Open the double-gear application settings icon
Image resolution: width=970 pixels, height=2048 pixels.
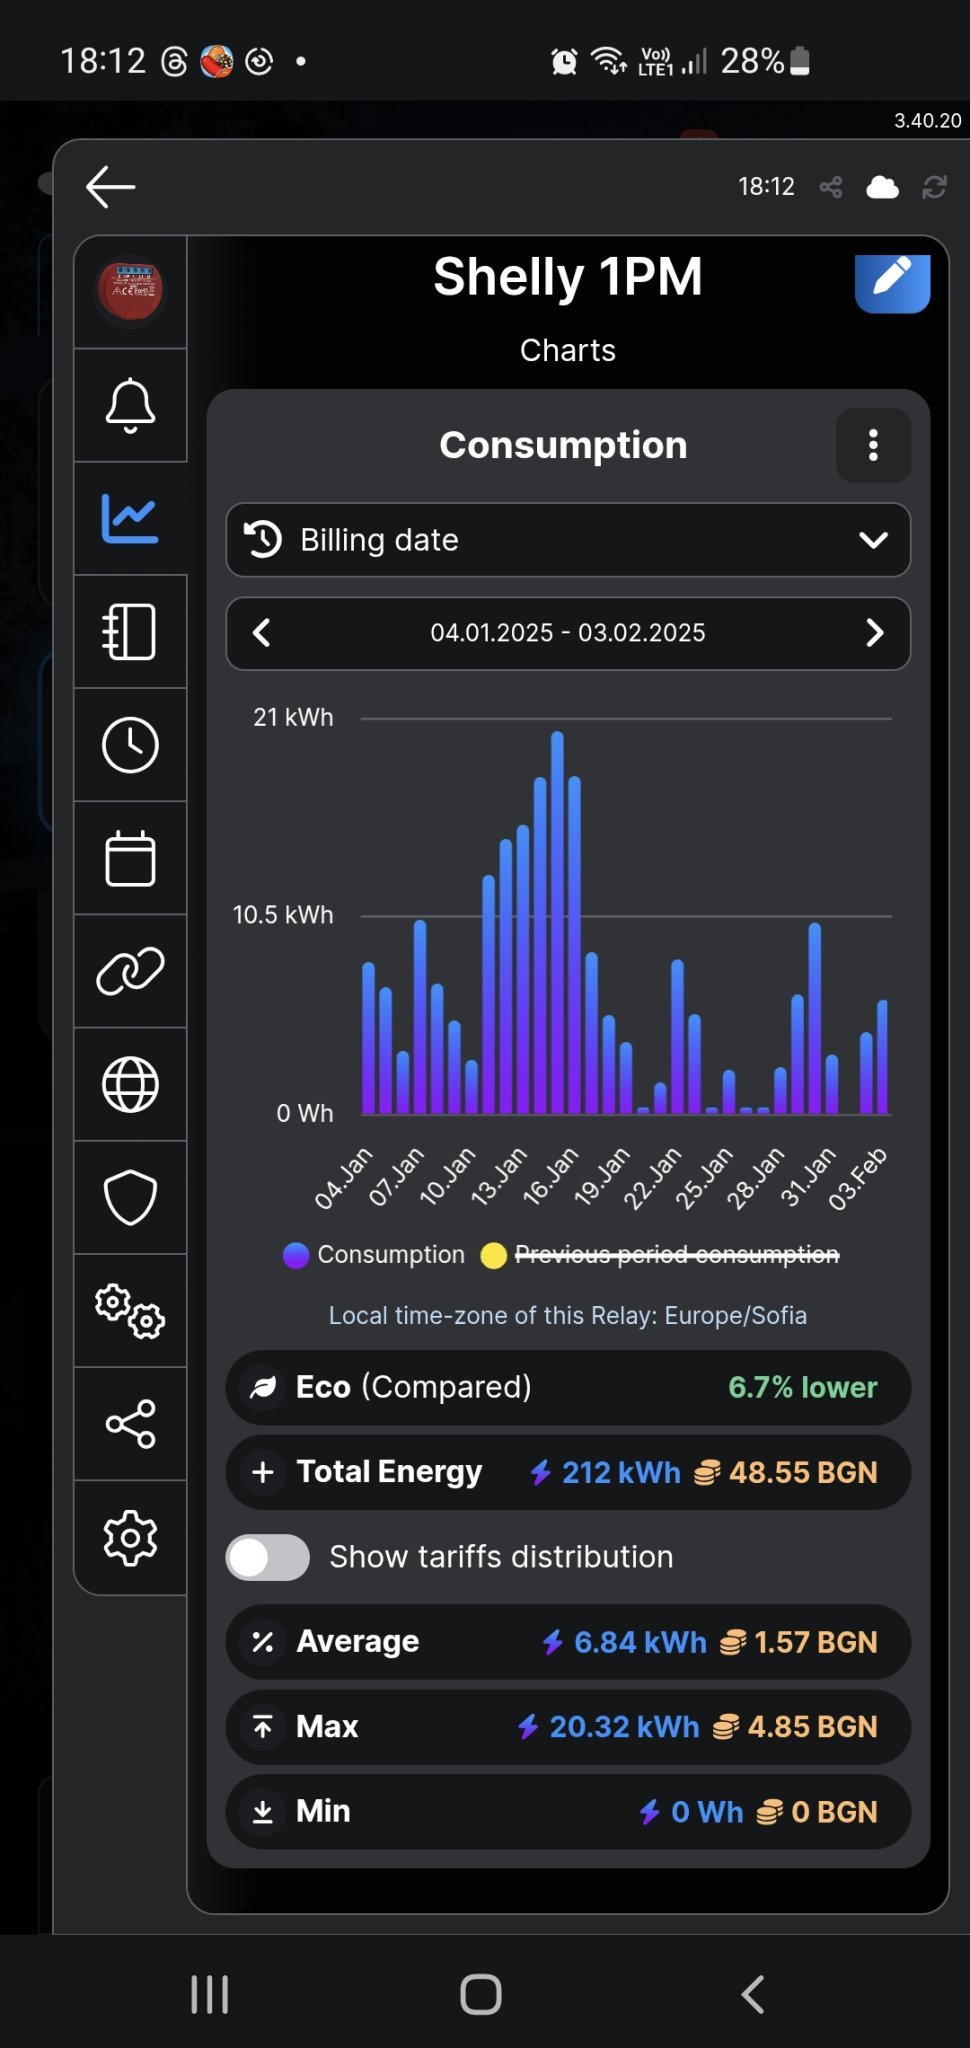point(130,1310)
